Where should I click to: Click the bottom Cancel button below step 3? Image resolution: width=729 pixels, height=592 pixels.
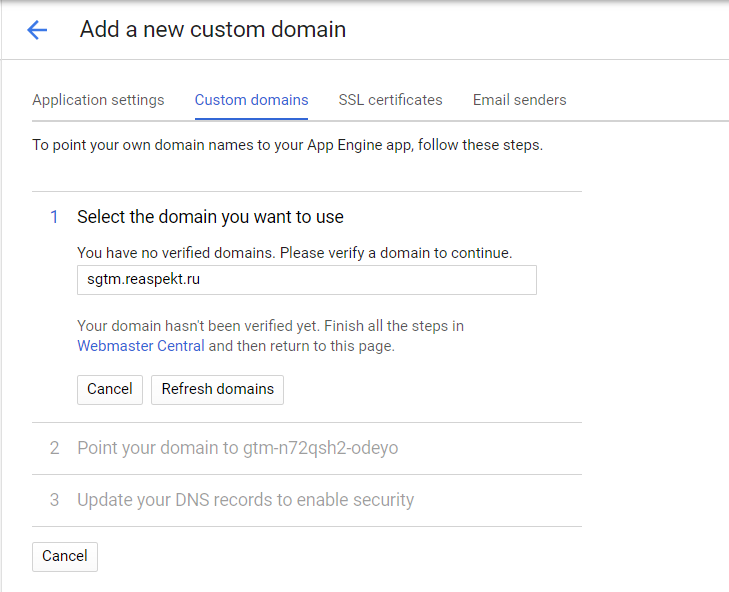[x=65, y=556]
